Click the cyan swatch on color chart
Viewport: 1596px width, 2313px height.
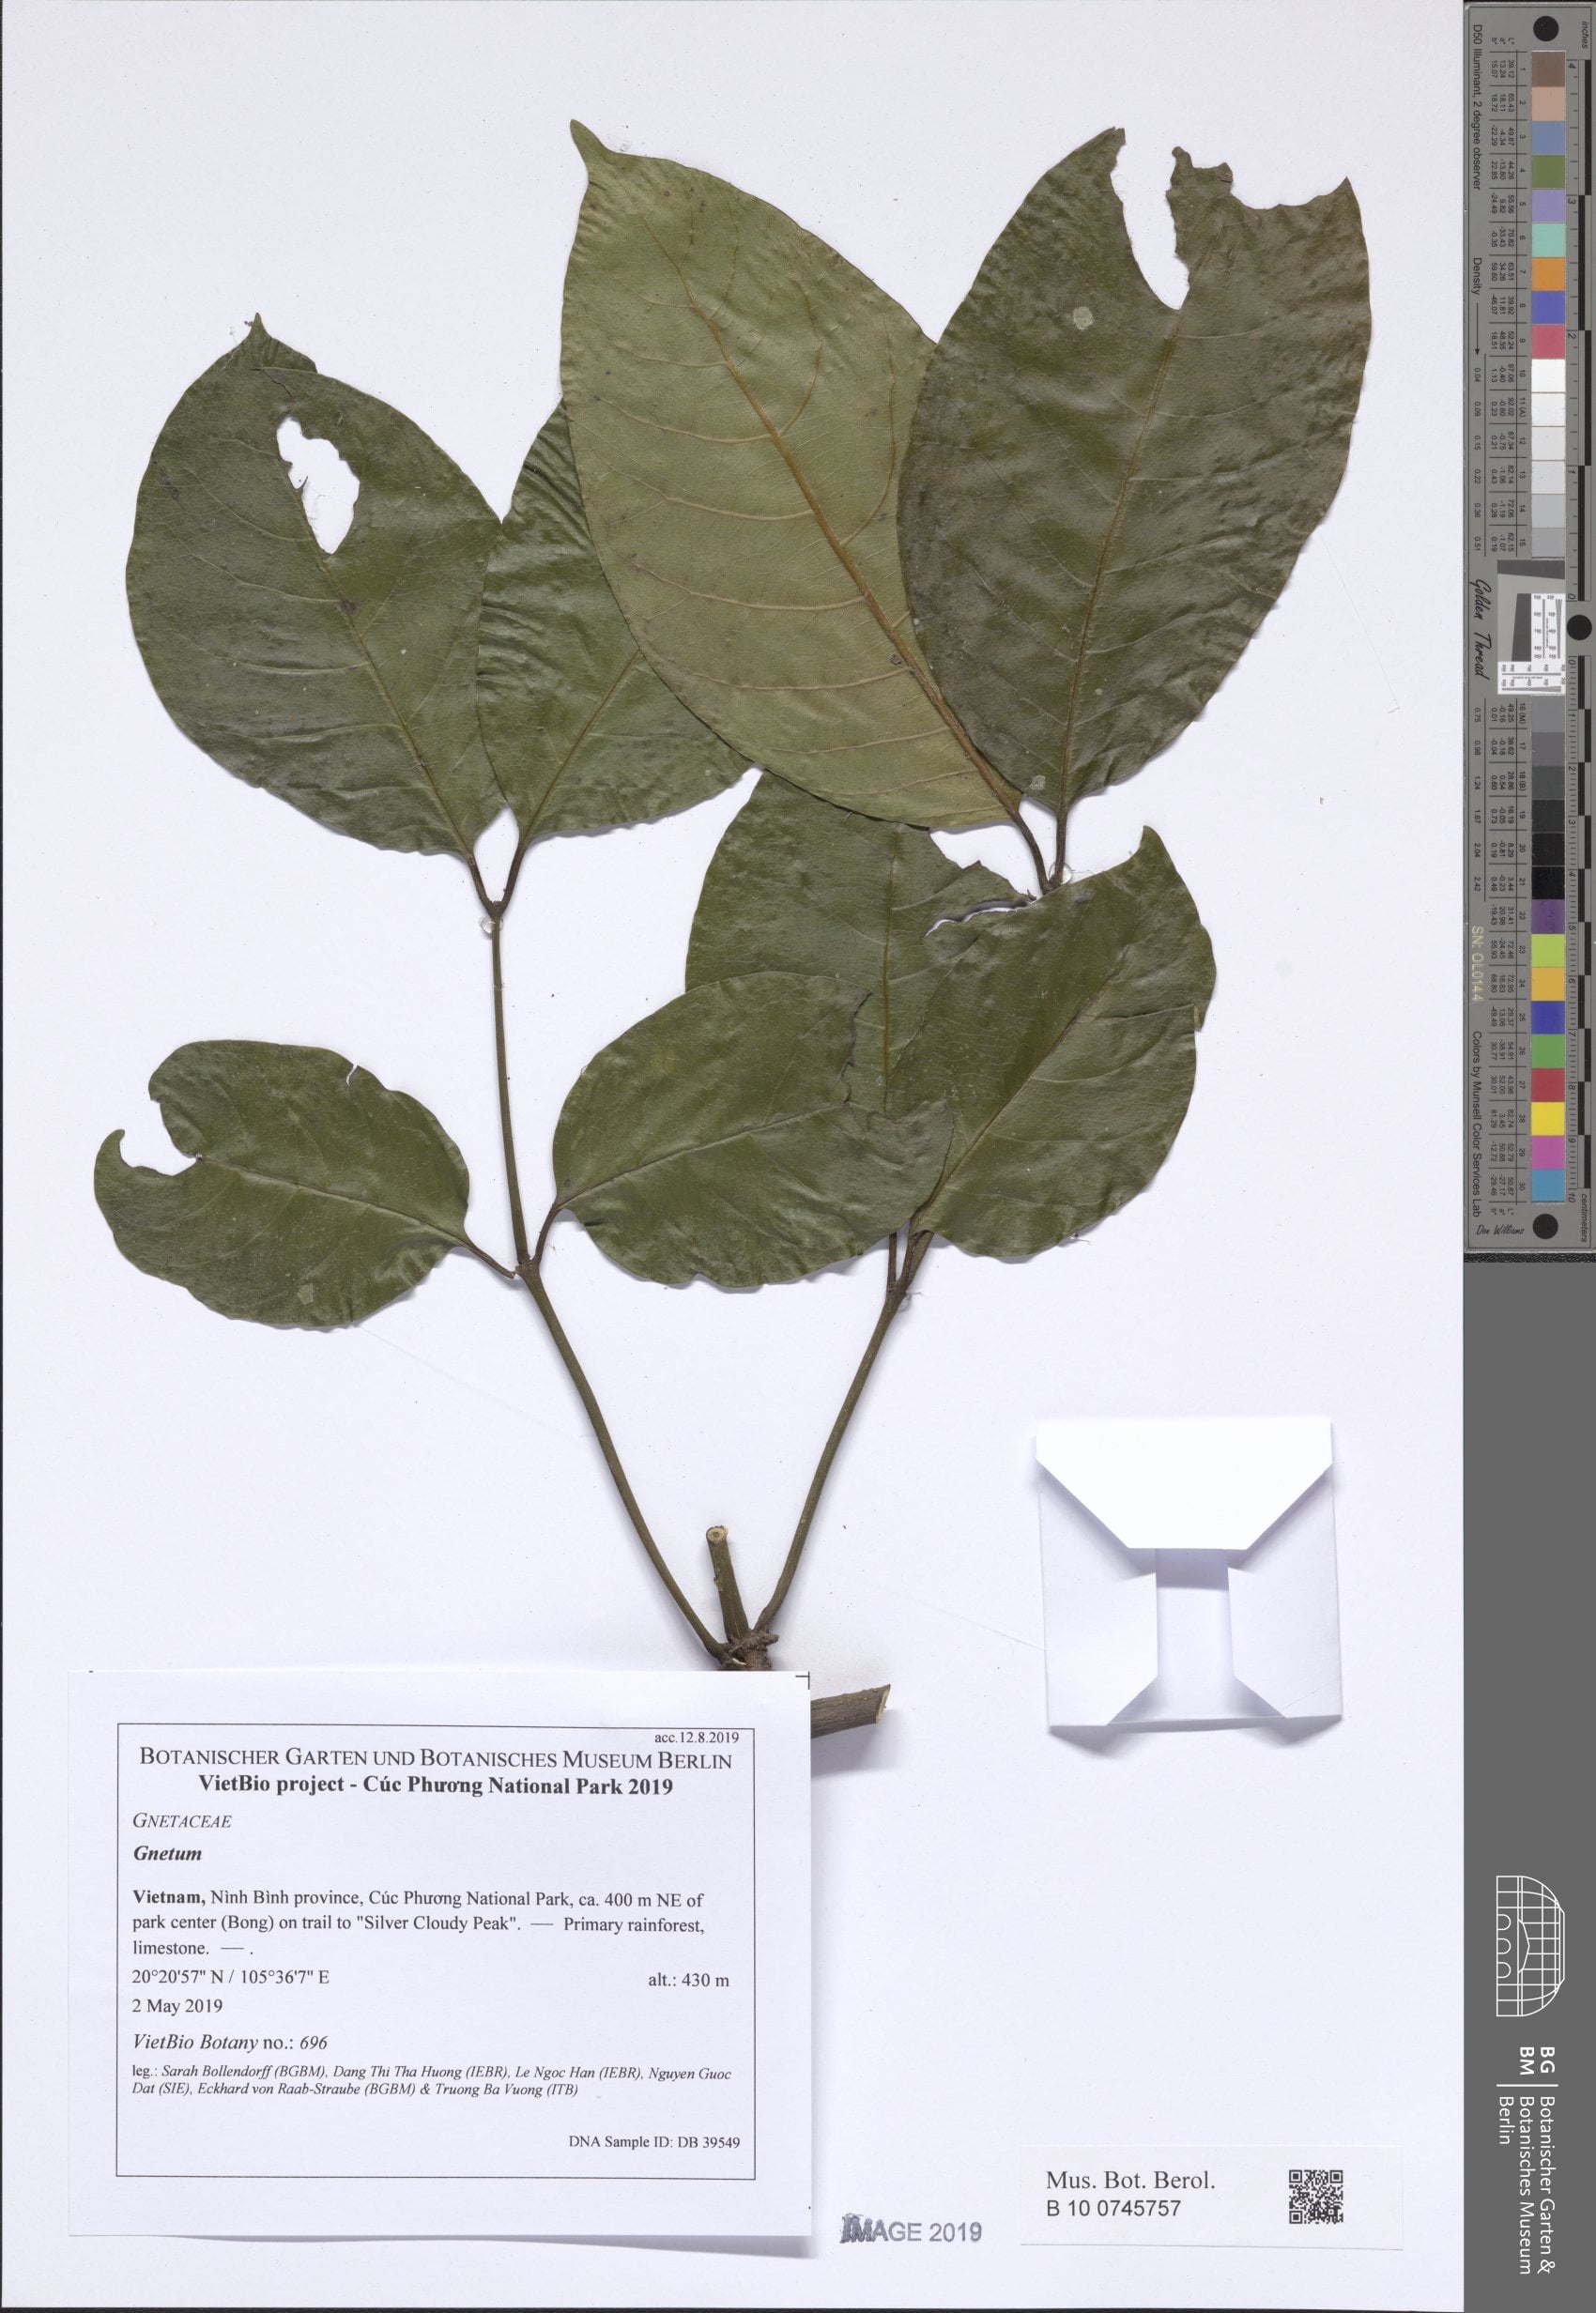point(1547,1186)
